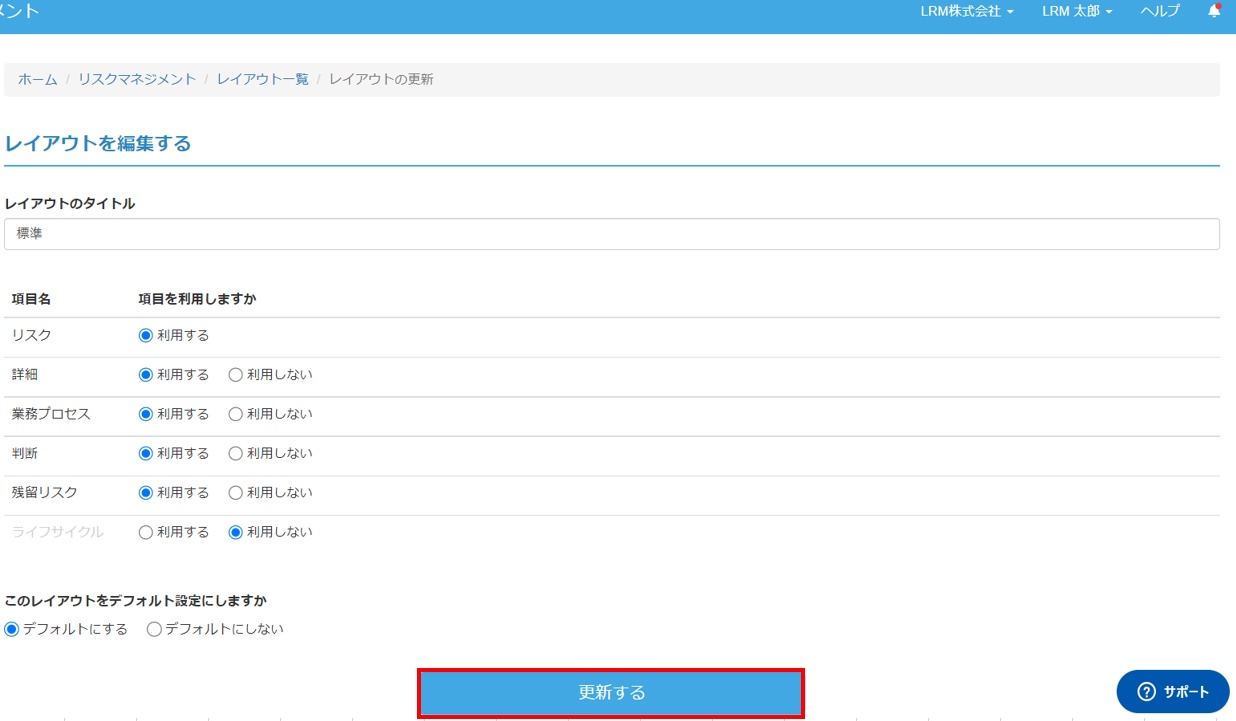
Task: Open the リスクマネジメント breadcrumb link
Action: [x=137, y=79]
